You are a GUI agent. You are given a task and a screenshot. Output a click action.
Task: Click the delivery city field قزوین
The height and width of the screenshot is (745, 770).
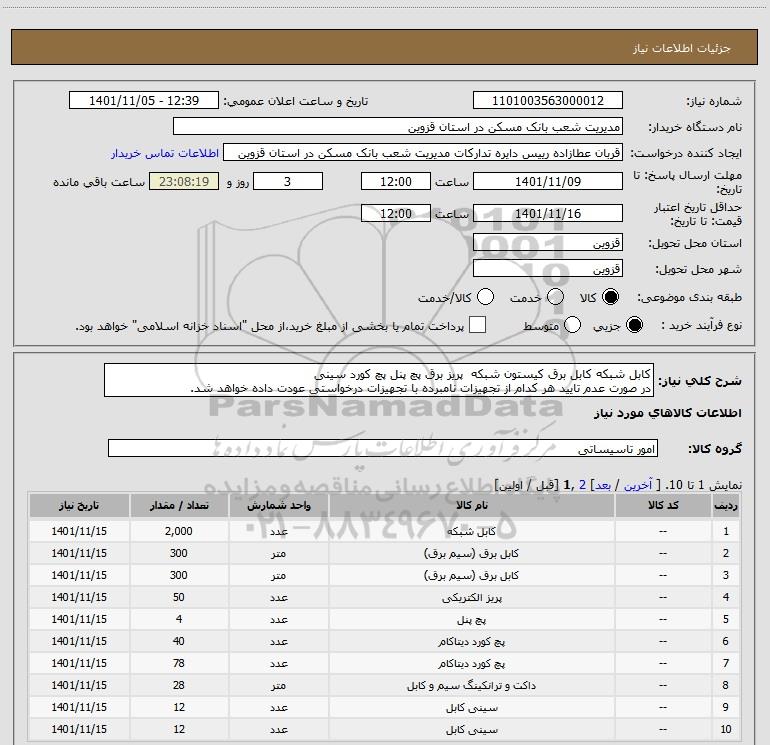click(548, 269)
